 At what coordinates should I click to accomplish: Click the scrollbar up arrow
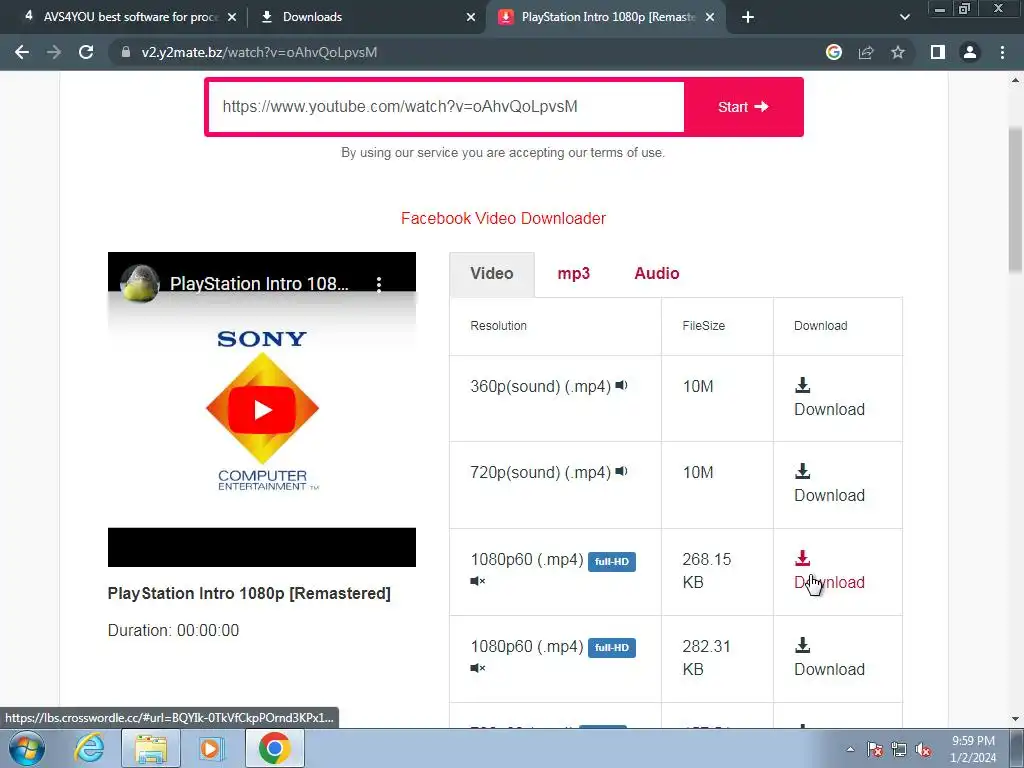click(1016, 80)
